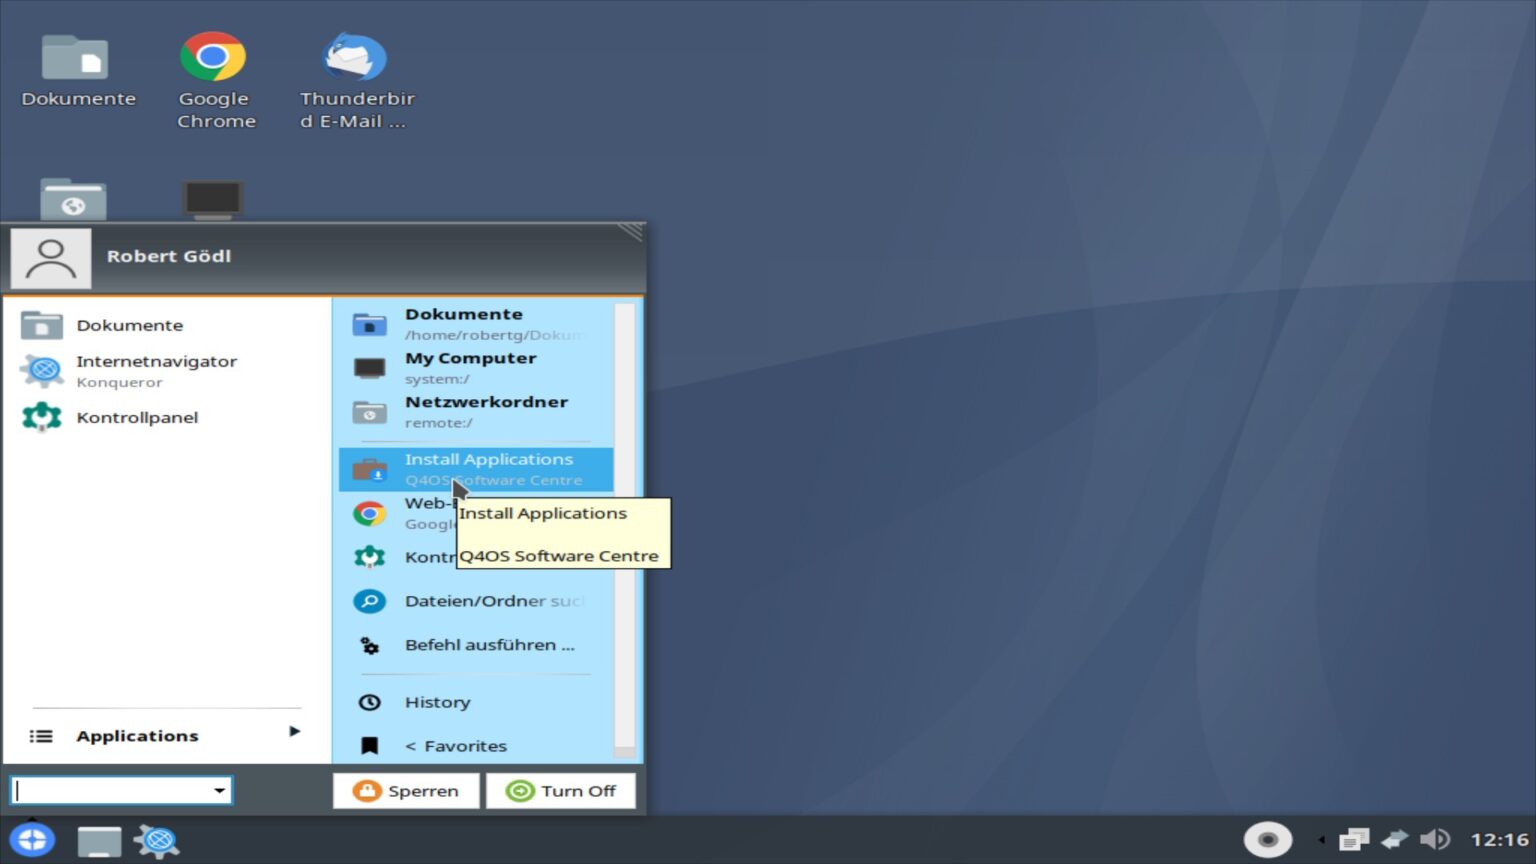The width and height of the screenshot is (1536, 864).
Task: Open Befehl ausführen menu entry
Action: coord(488,645)
